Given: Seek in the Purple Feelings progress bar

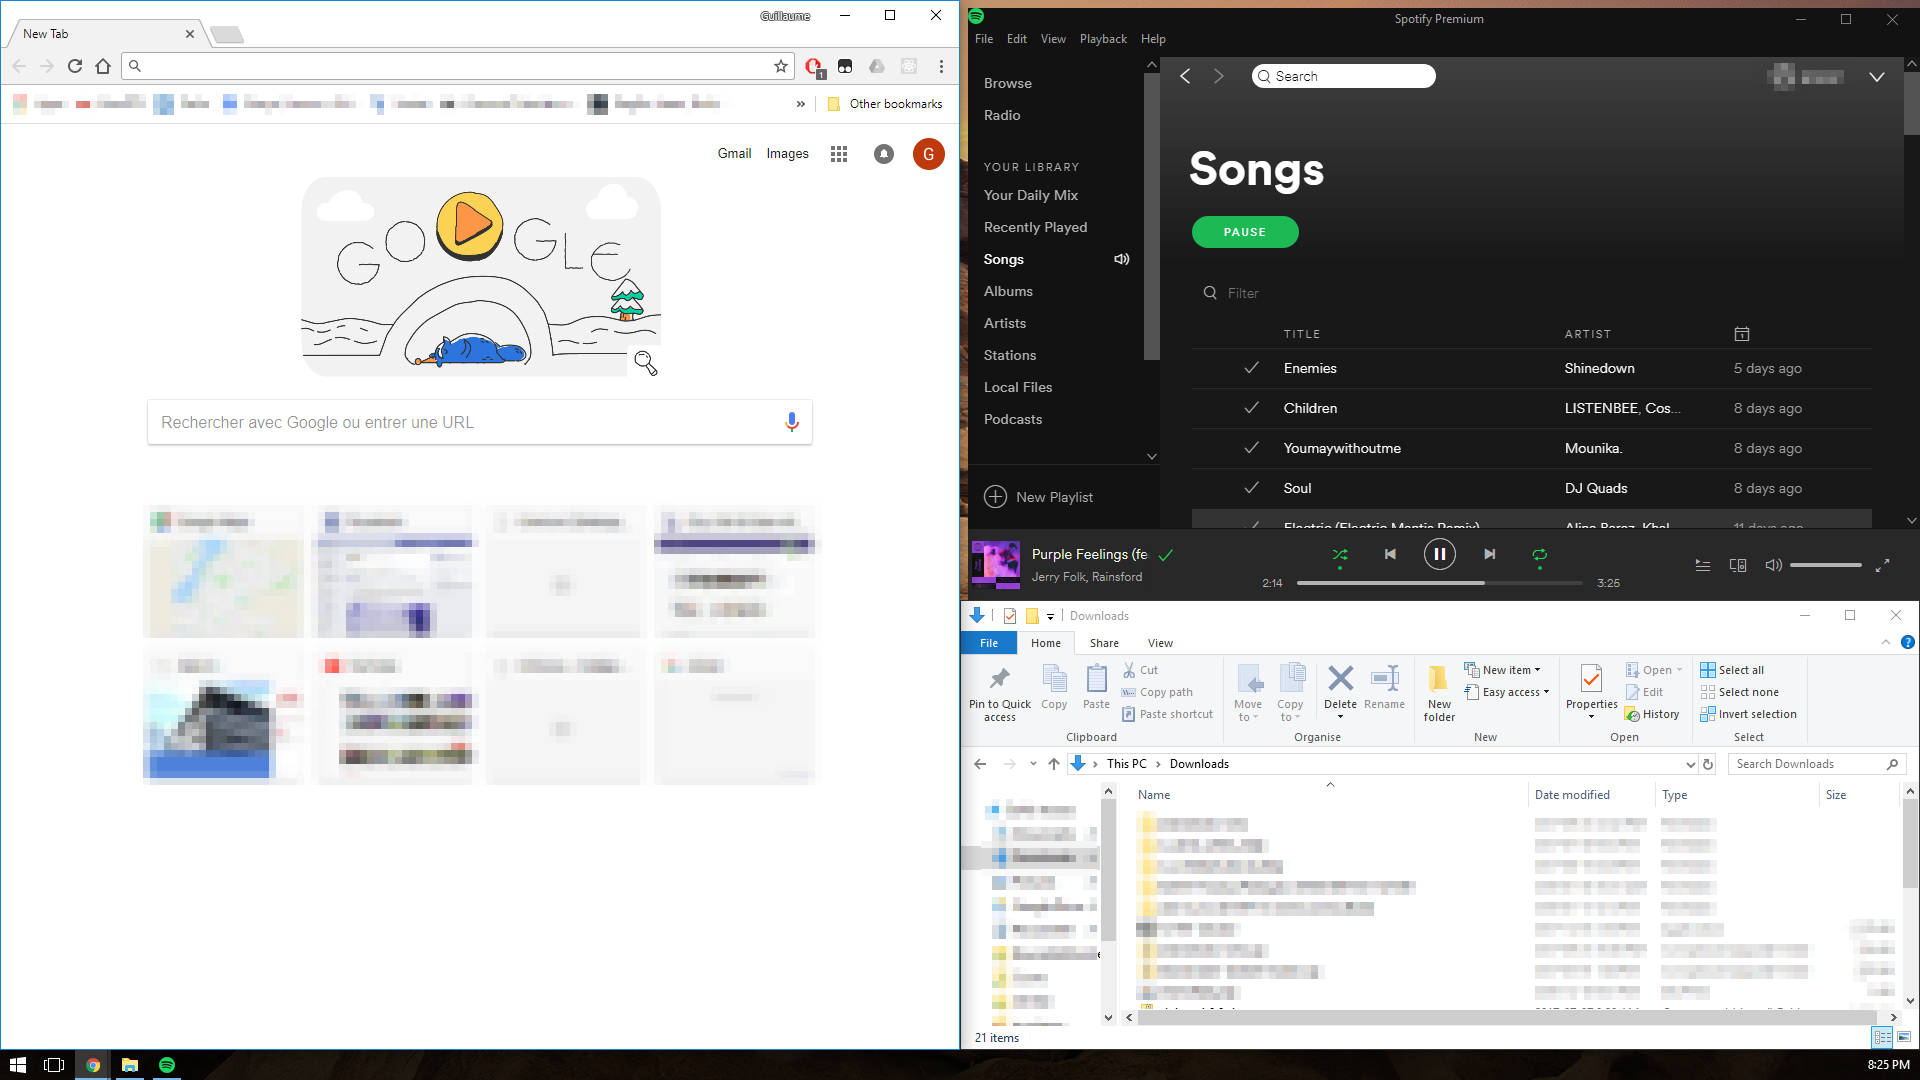Looking at the screenshot, I should tap(1439, 583).
